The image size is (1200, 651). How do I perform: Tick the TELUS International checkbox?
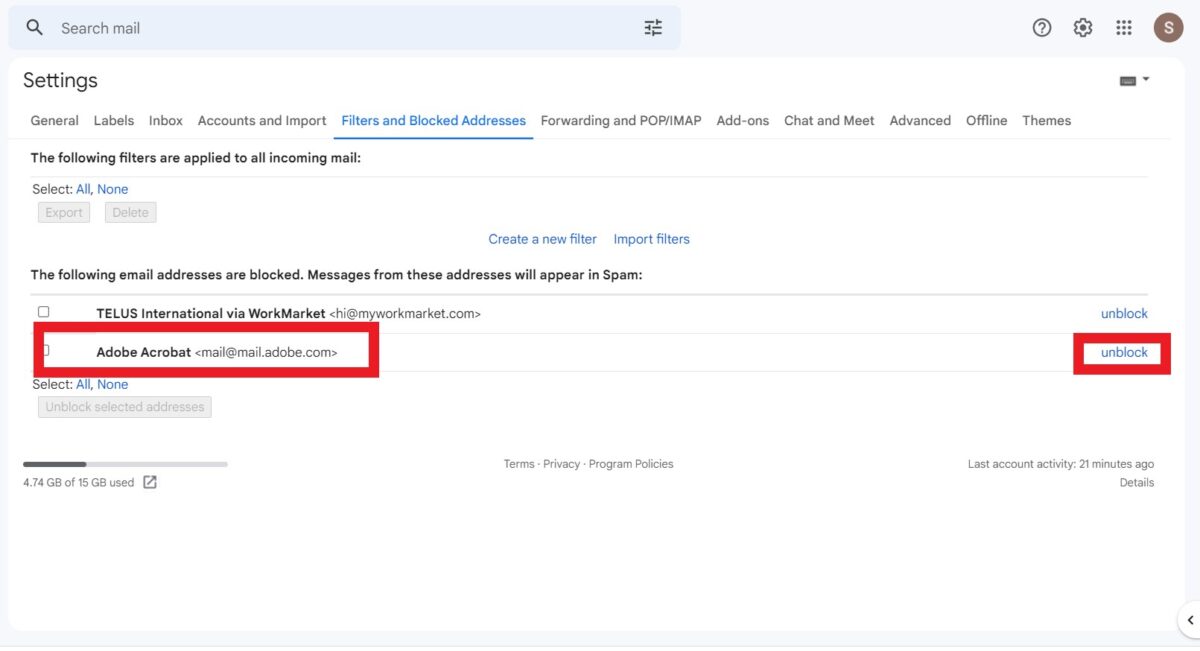44,312
